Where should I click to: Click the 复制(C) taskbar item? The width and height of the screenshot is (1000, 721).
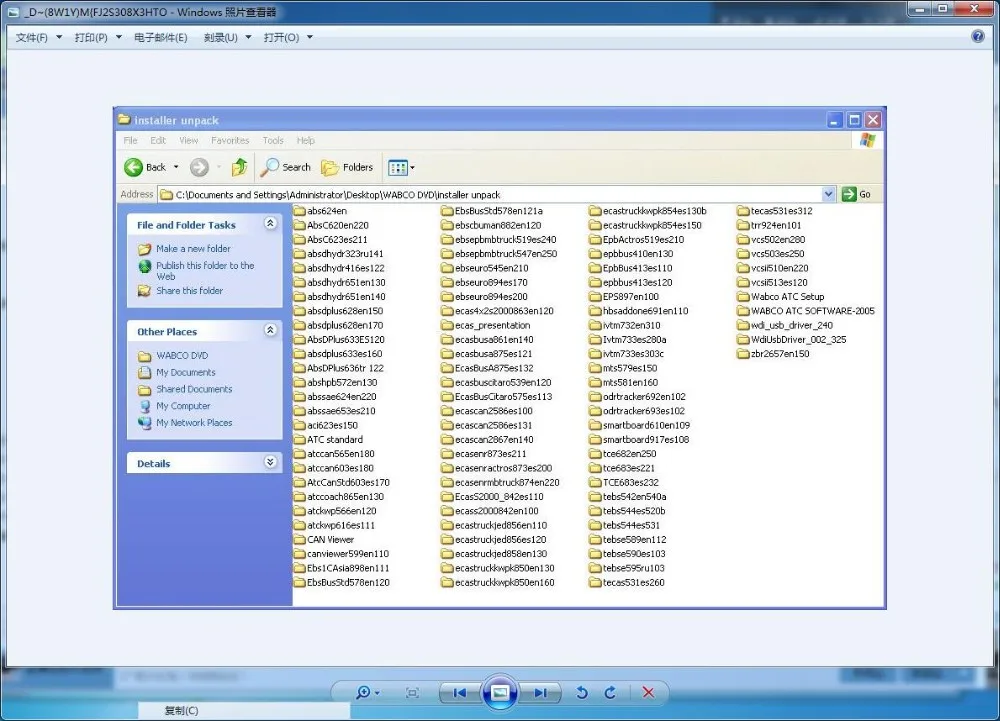(x=181, y=710)
